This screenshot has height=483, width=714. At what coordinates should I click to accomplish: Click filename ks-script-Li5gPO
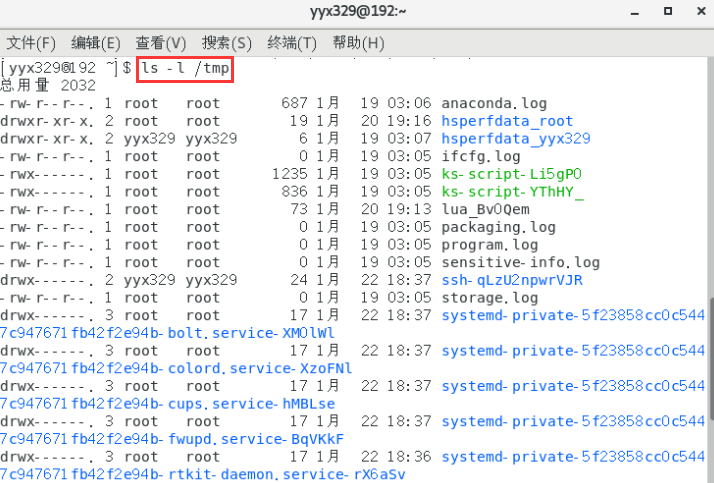click(x=511, y=174)
